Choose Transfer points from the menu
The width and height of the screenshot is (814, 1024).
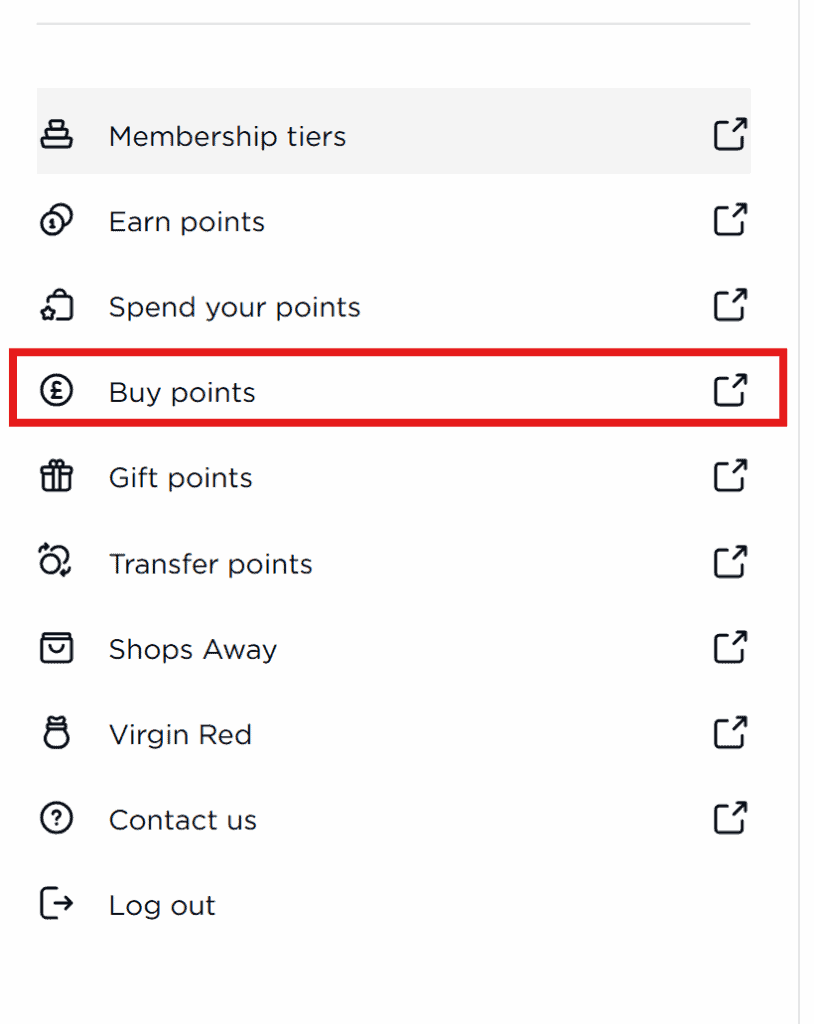(x=210, y=564)
